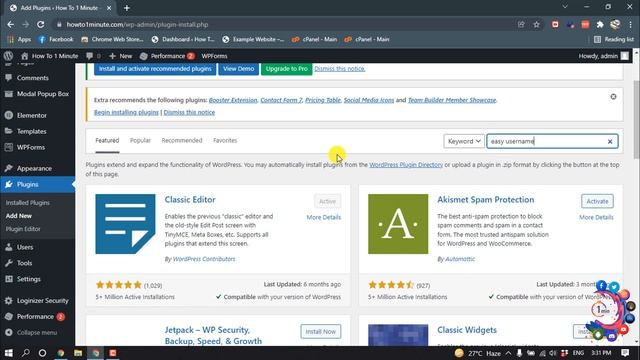Viewport: 640px width, 360px height.
Task: Open More Details for Classic Editor
Action: (x=324, y=217)
